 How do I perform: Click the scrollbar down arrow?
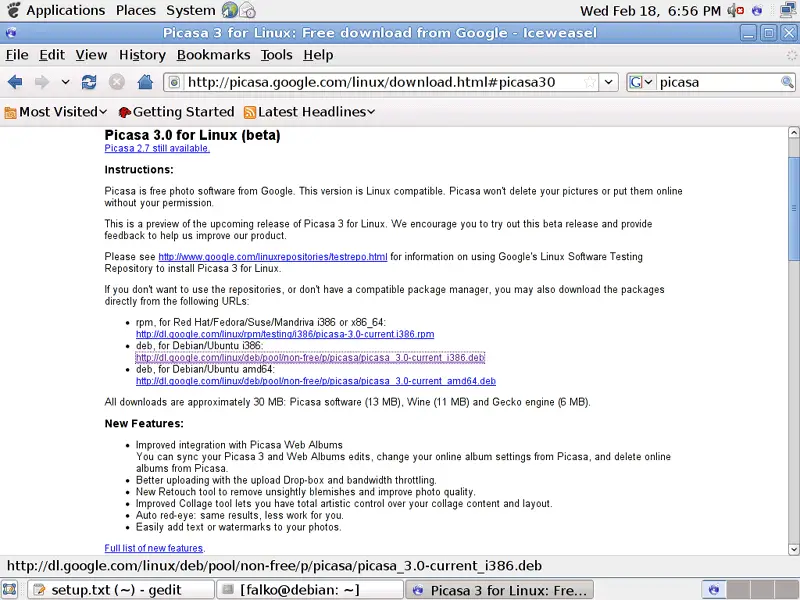793,549
